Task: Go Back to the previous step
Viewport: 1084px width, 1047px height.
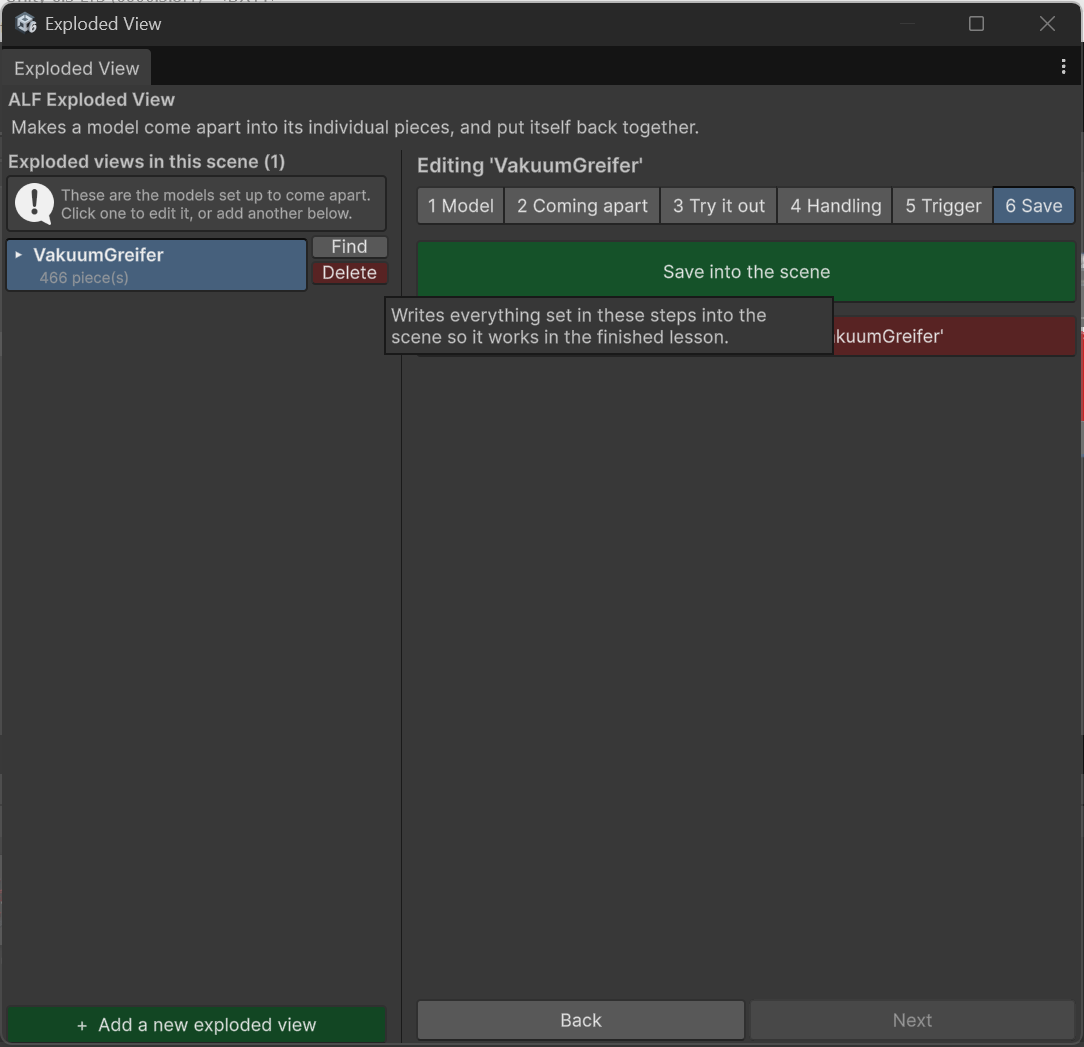Action: click(x=581, y=1020)
